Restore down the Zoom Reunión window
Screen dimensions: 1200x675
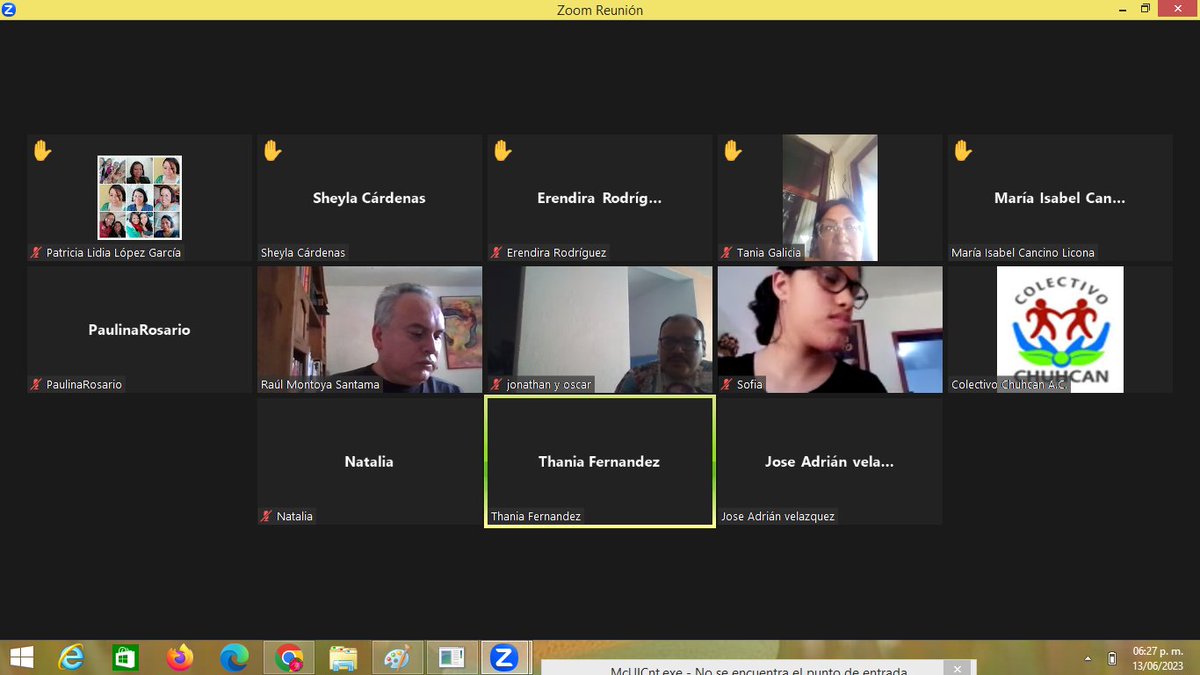1146,9
